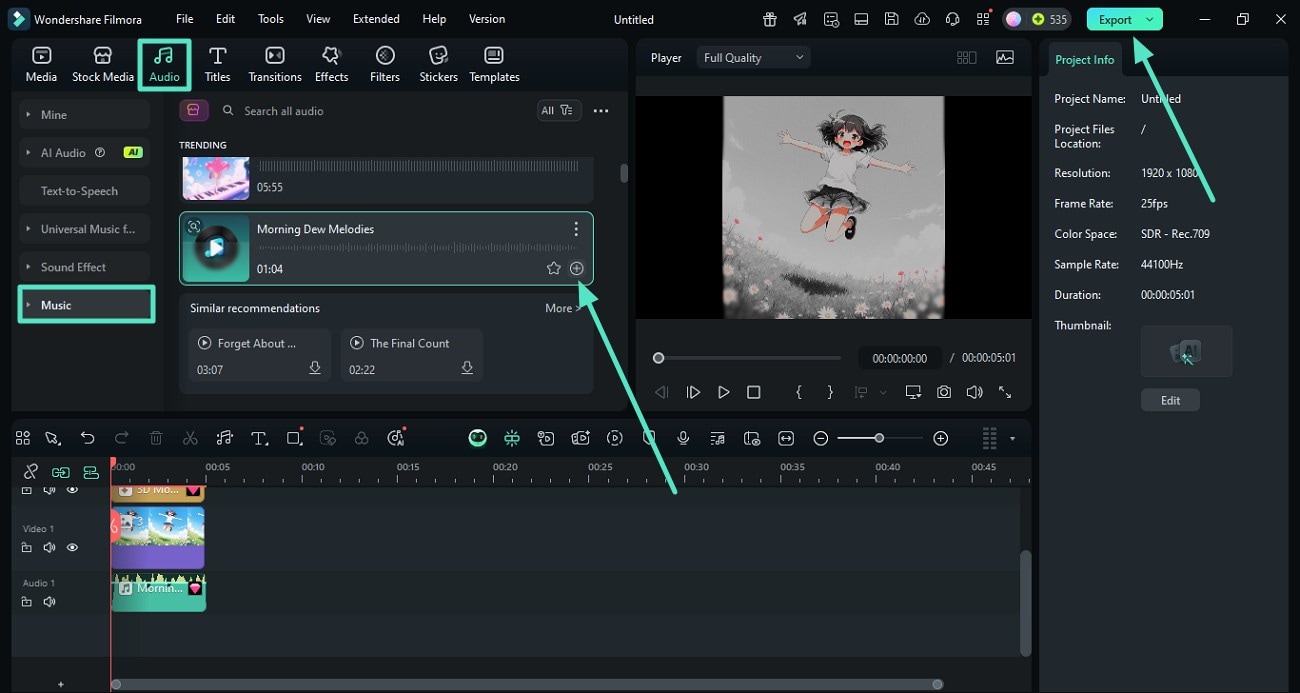Click the player volume icon
The width and height of the screenshot is (1300, 693).
[974, 393]
